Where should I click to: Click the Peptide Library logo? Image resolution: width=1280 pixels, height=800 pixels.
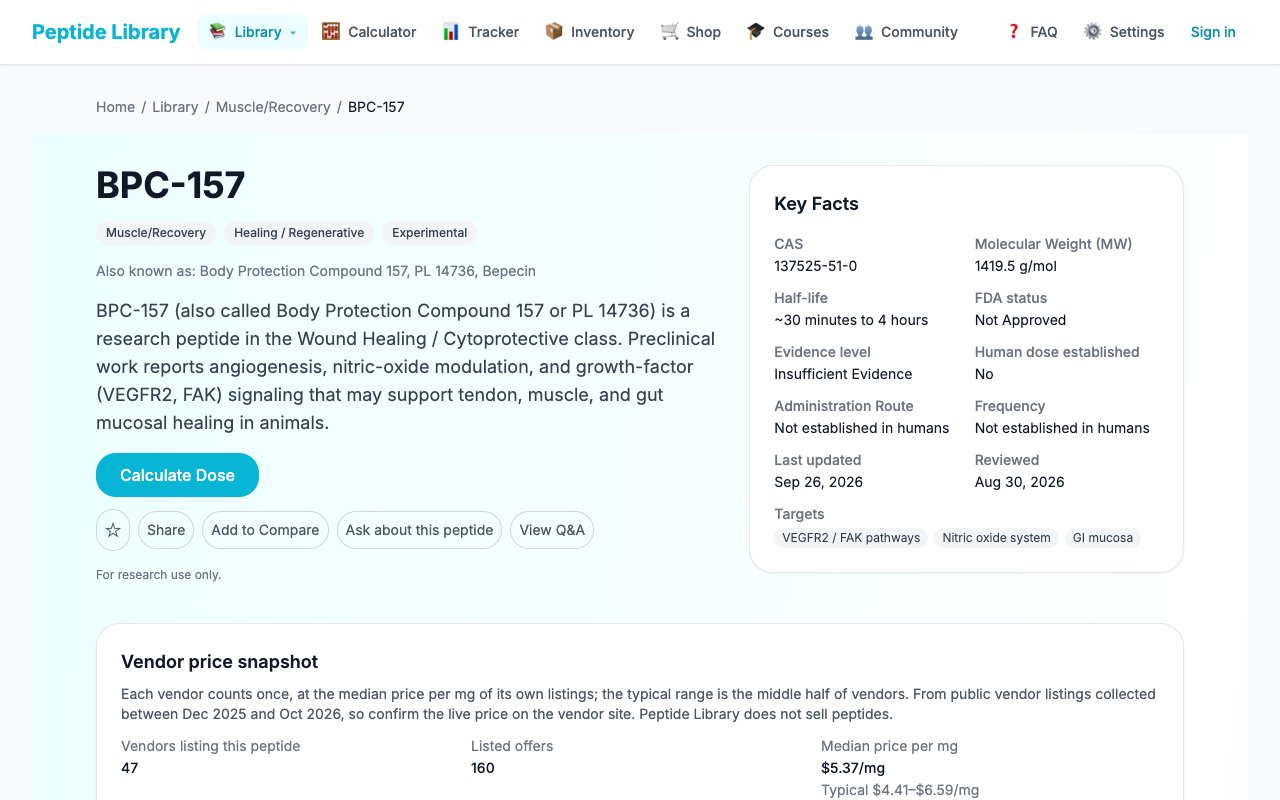coord(106,32)
